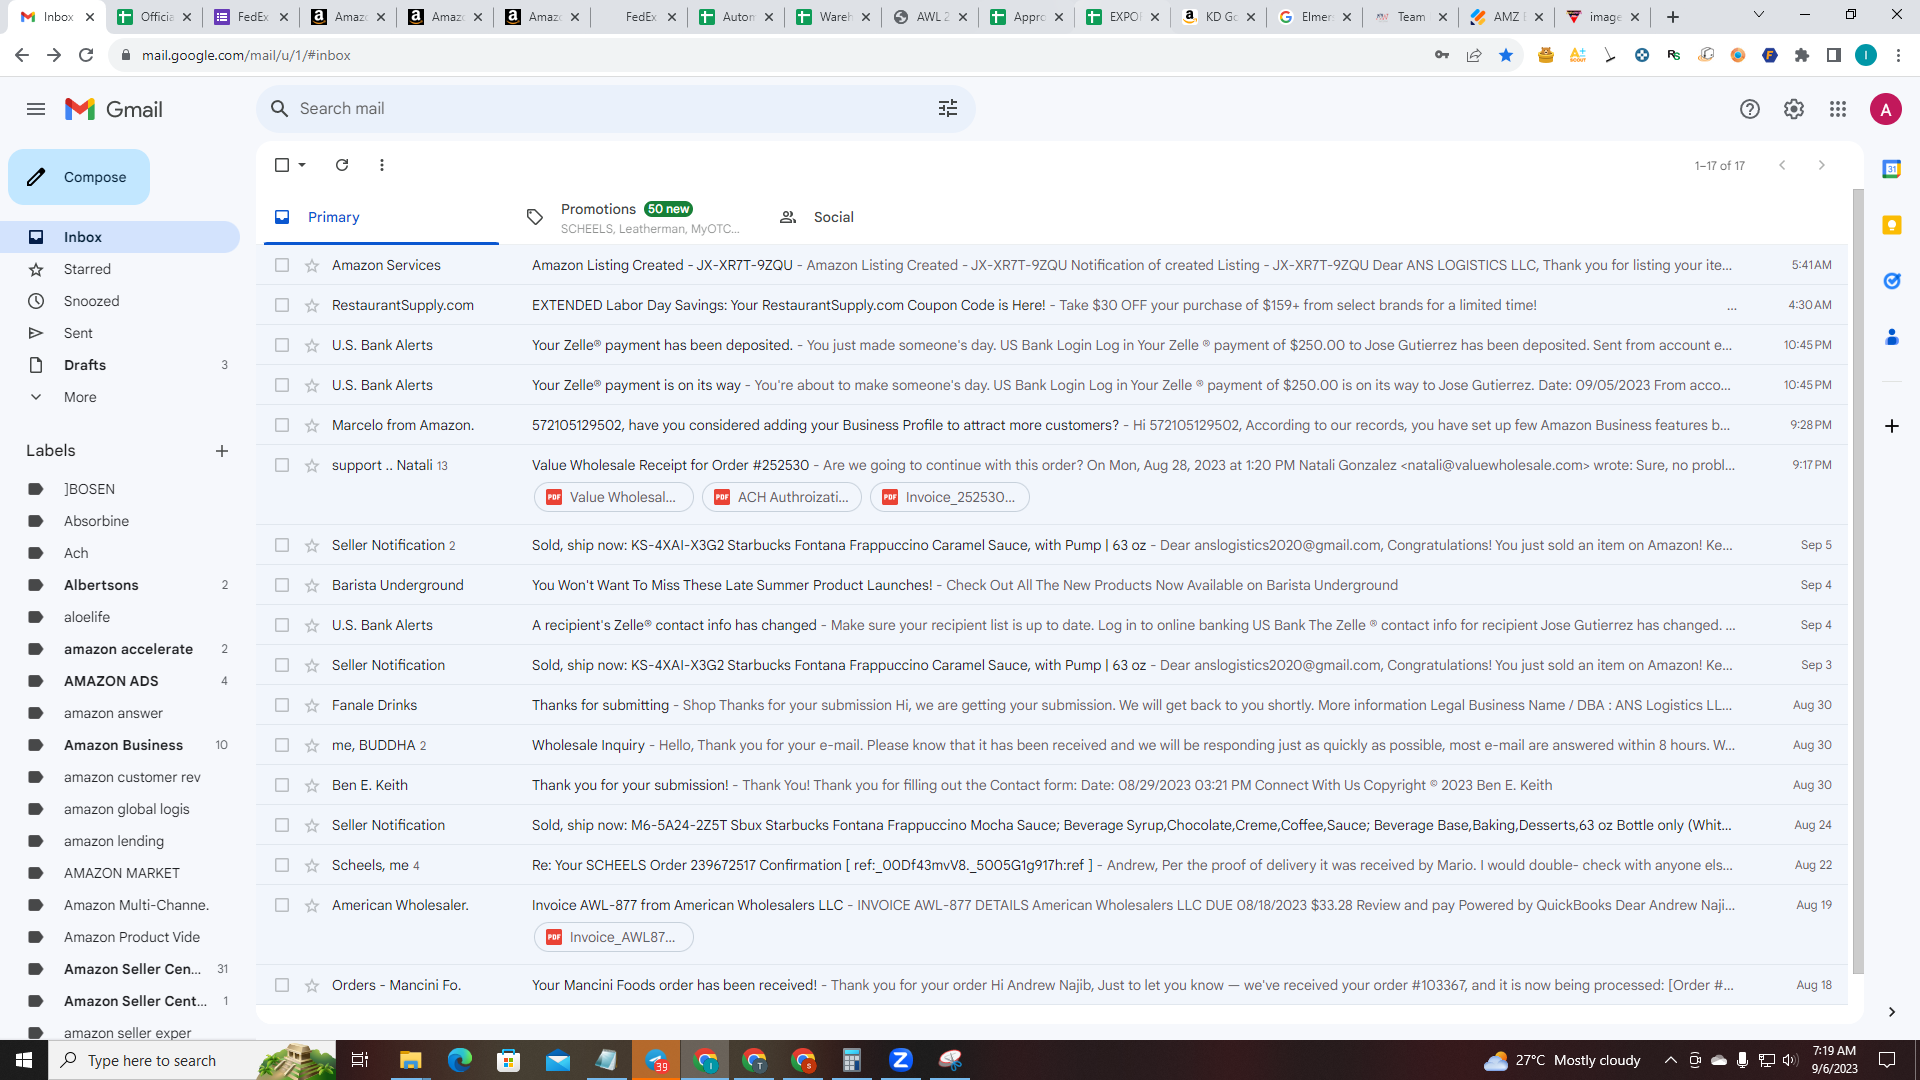Click the inbox vertical scrollbar
1920x1080 pixels.
coord(1858,580)
